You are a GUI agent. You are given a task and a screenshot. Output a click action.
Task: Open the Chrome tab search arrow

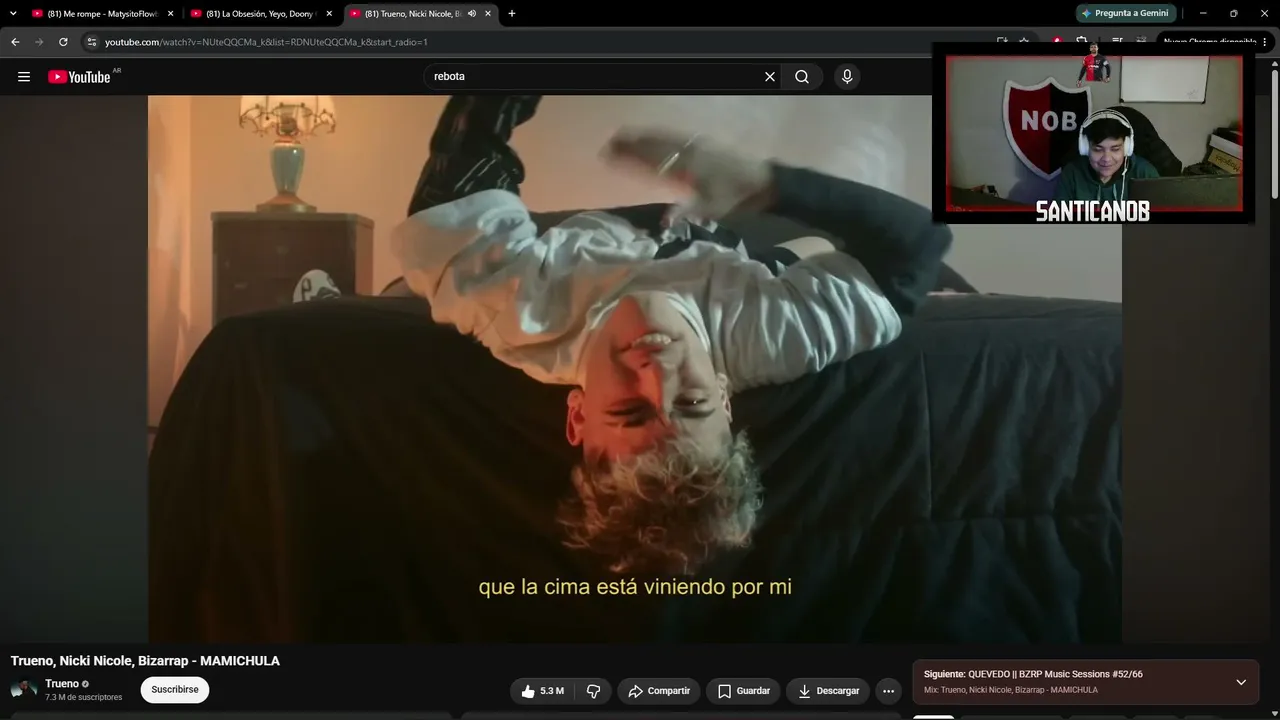[13, 14]
